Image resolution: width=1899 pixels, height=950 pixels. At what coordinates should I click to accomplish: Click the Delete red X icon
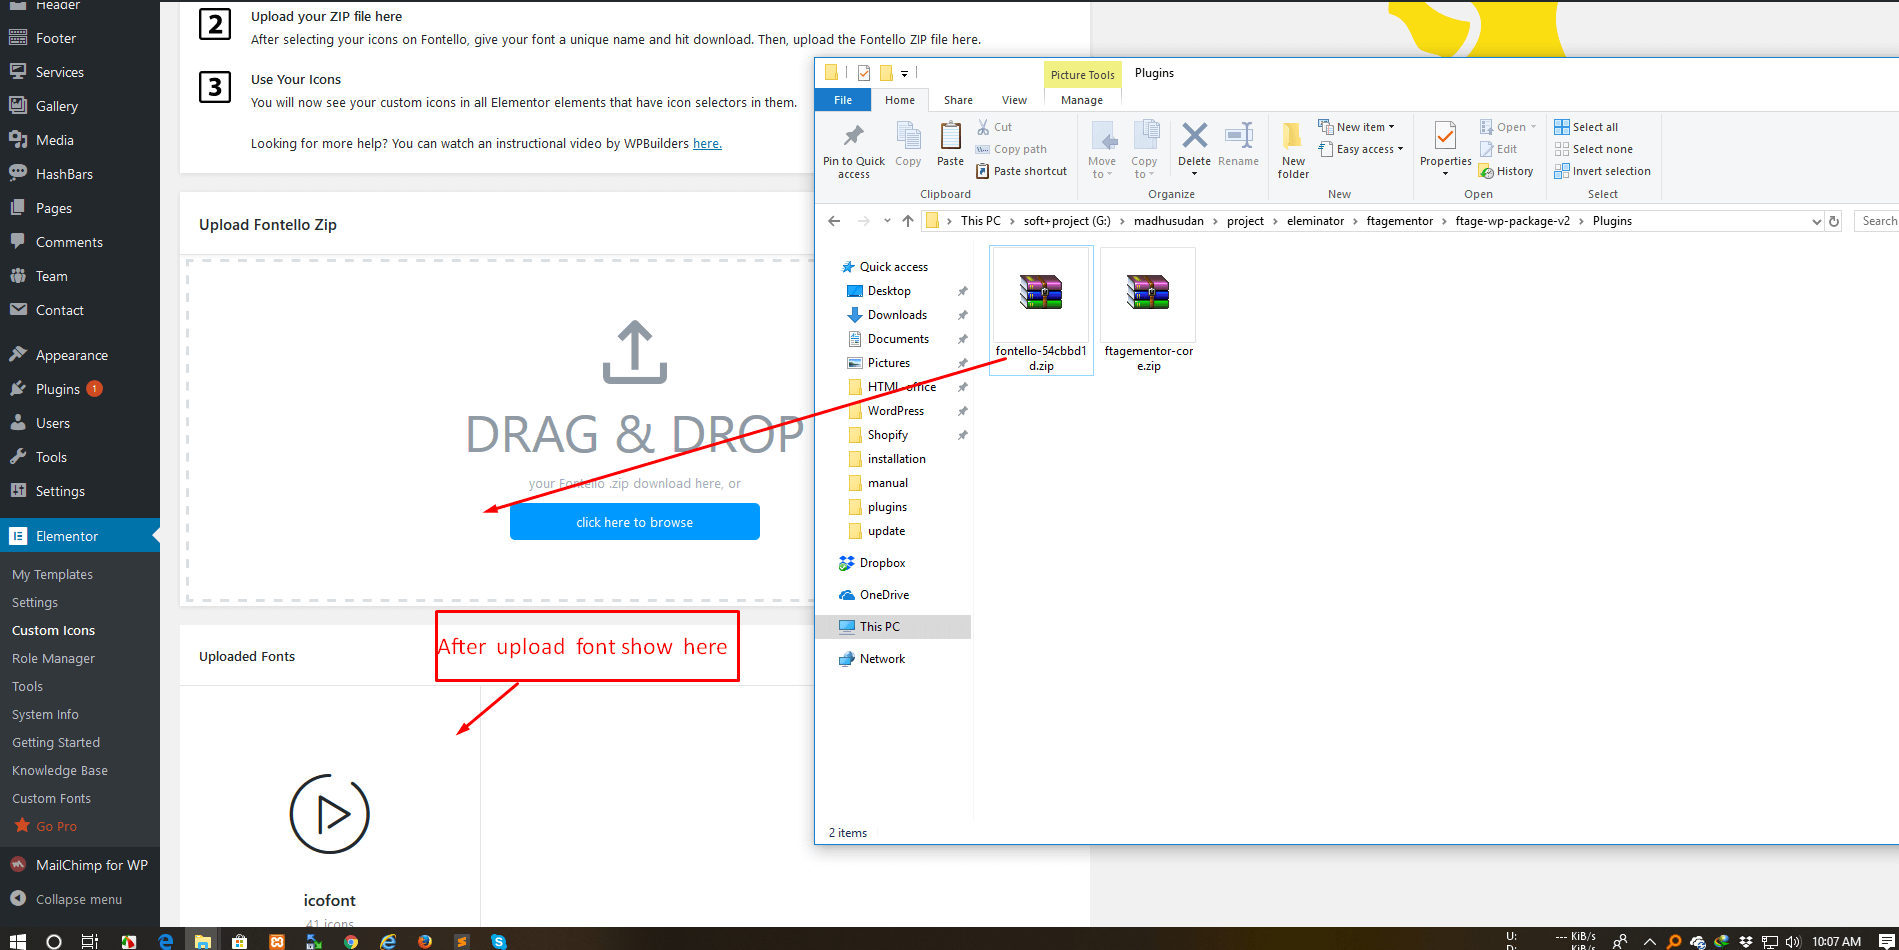1194,135
